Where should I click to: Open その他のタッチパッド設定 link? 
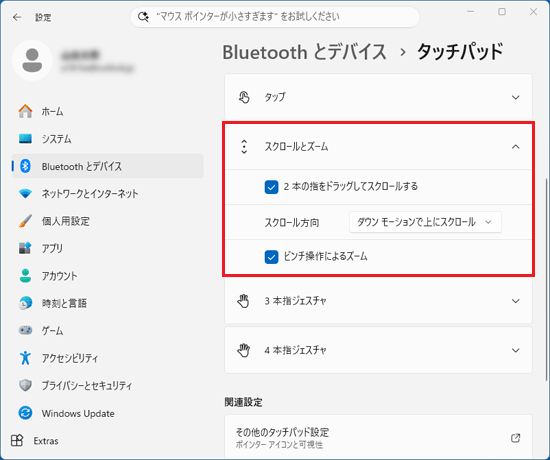tap(378, 437)
